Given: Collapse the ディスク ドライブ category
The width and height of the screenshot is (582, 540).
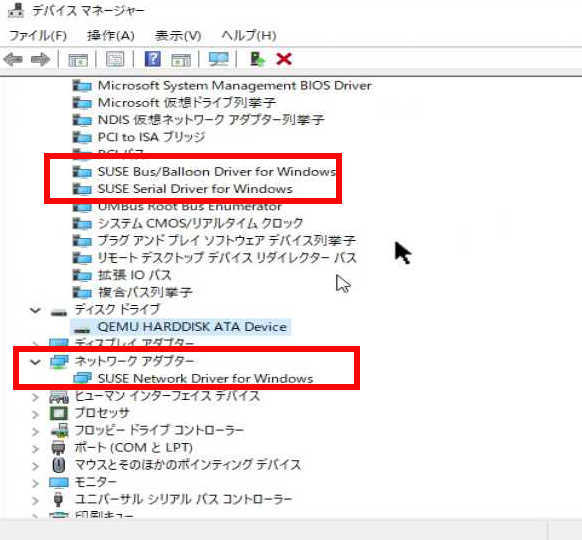Looking at the screenshot, I should 35,310.
